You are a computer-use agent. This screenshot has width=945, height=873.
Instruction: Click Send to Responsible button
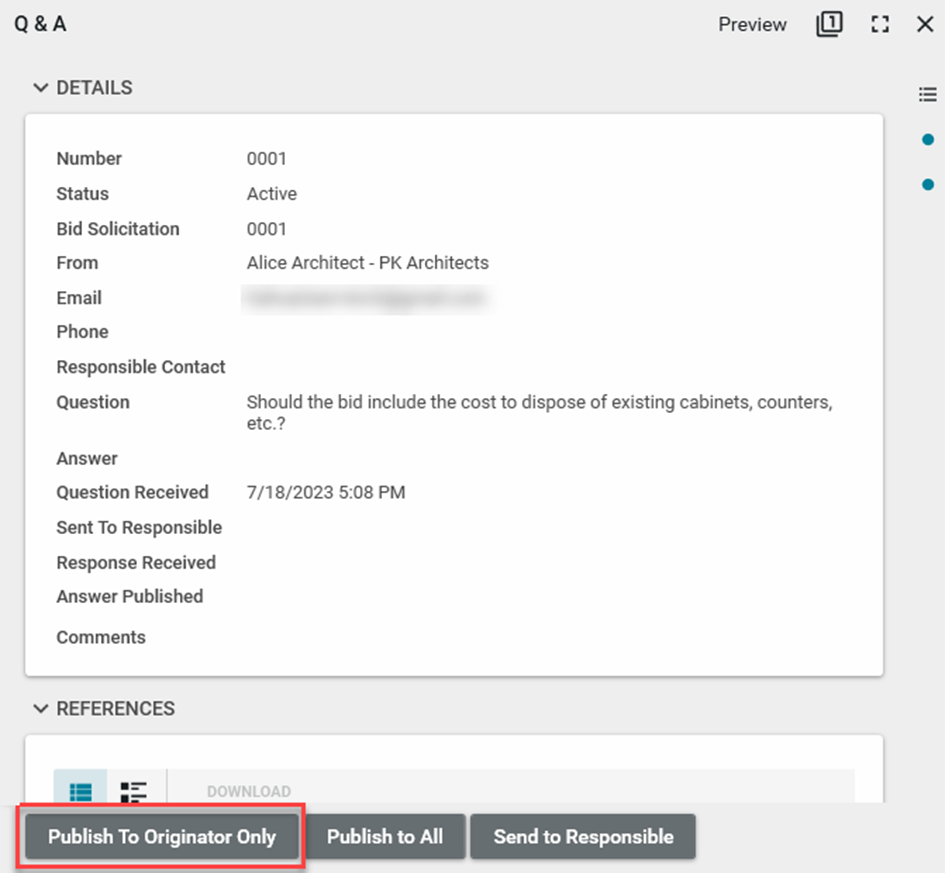point(583,837)
